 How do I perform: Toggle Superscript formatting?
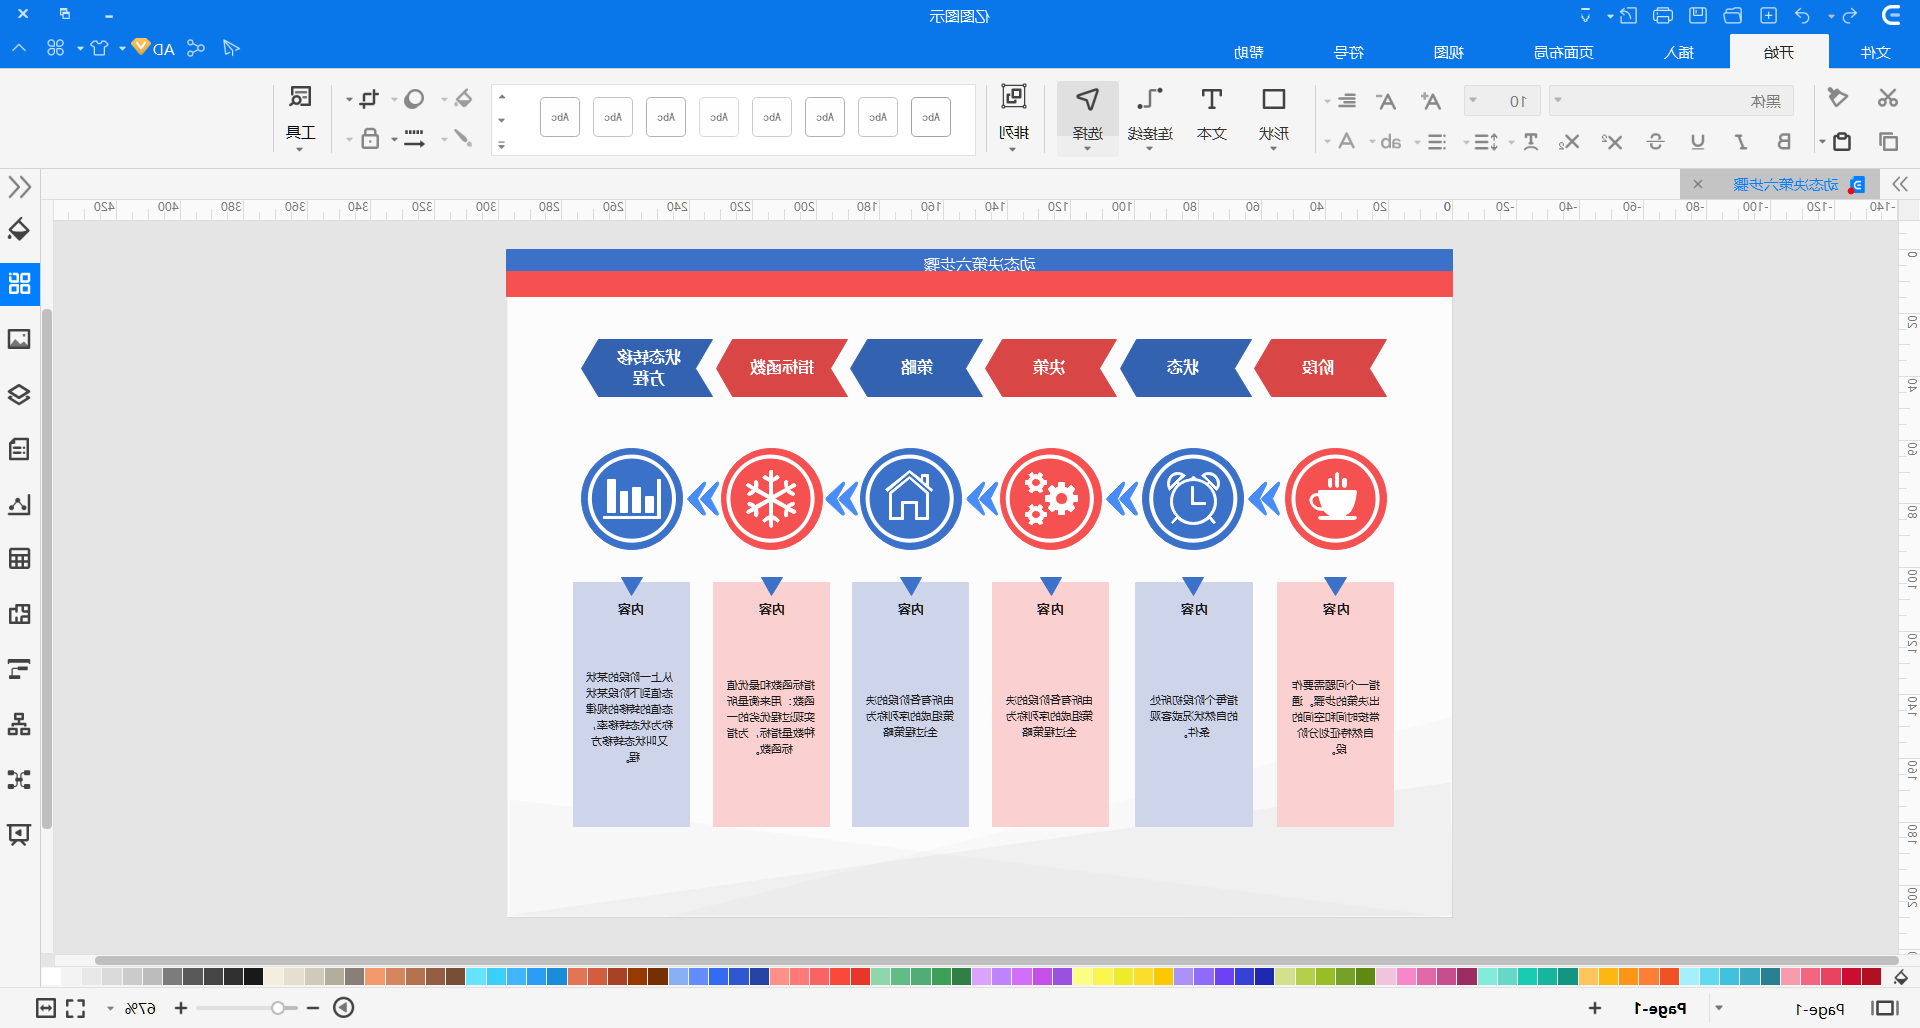(x=1612, y=142)
